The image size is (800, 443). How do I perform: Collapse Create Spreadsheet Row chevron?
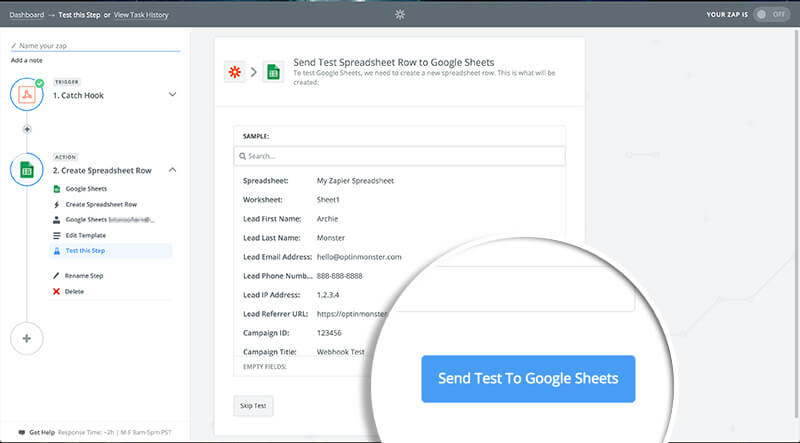pos(172,170)
